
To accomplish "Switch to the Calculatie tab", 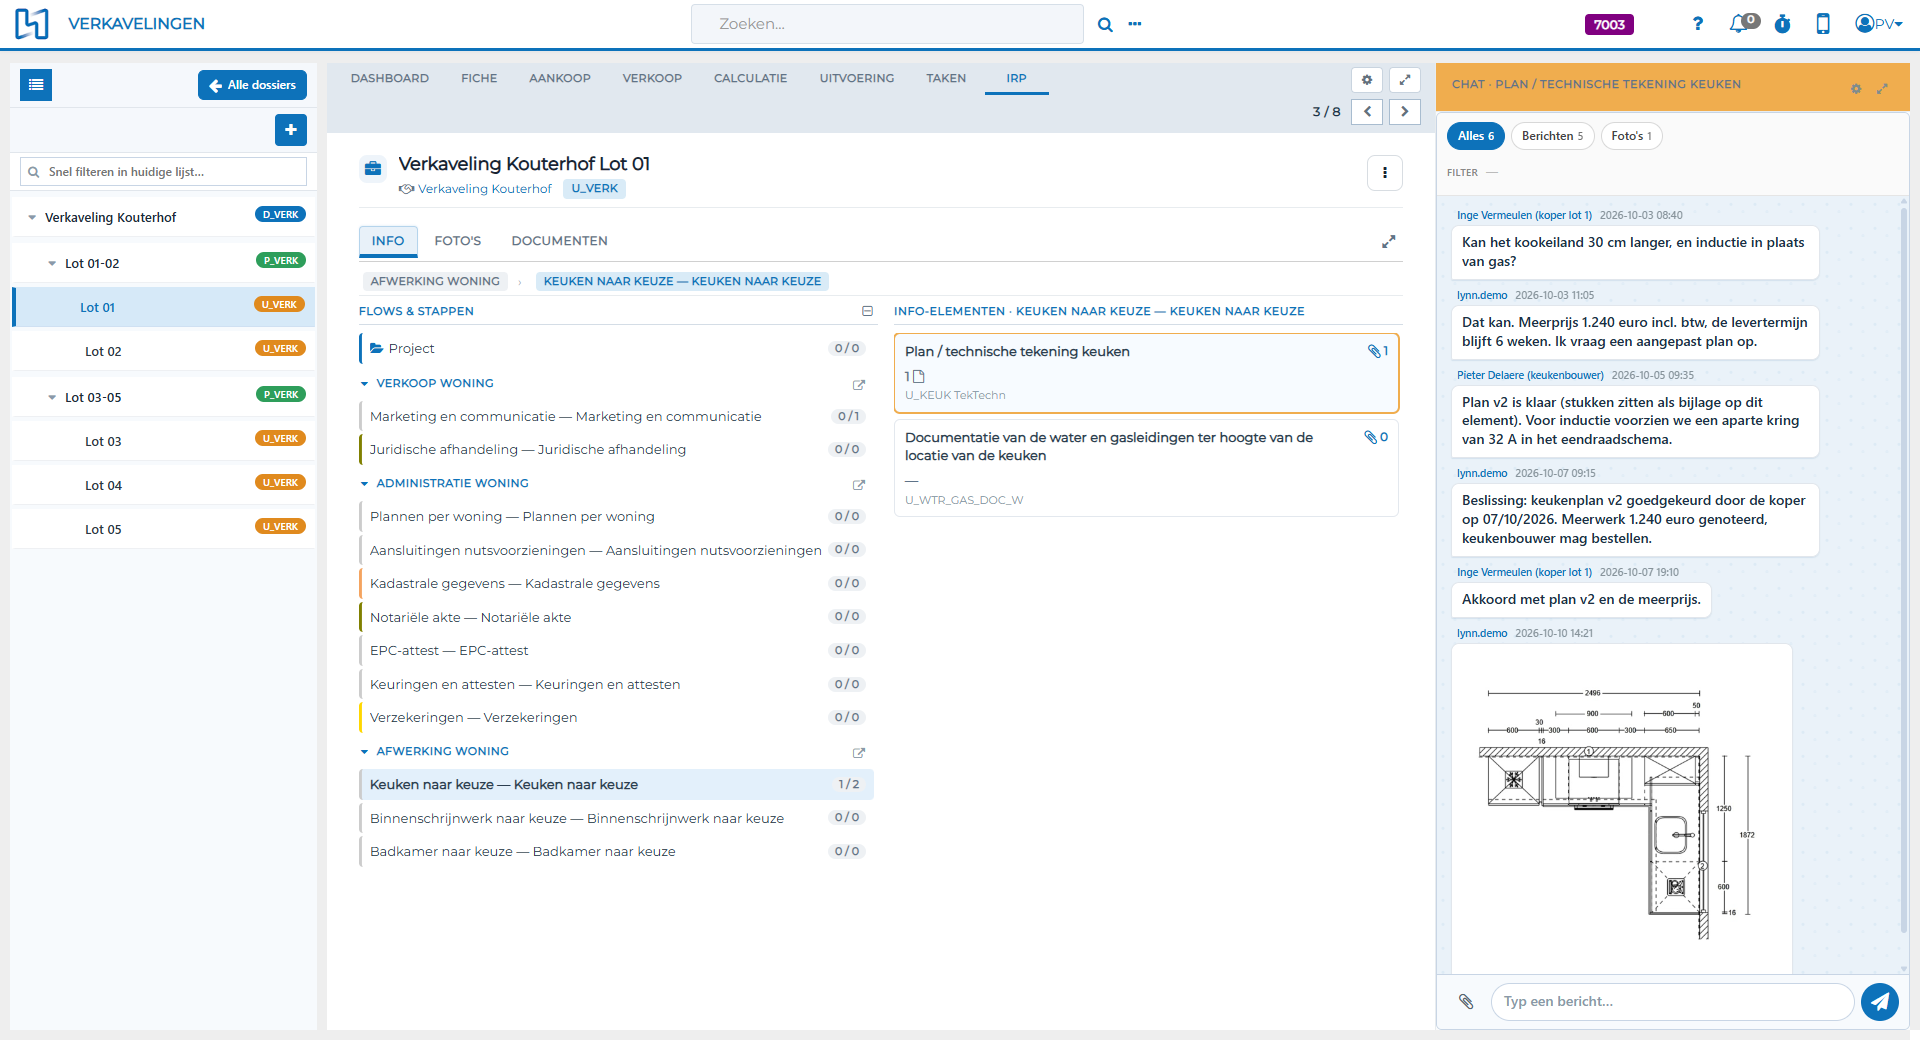I will coord(750,78).
